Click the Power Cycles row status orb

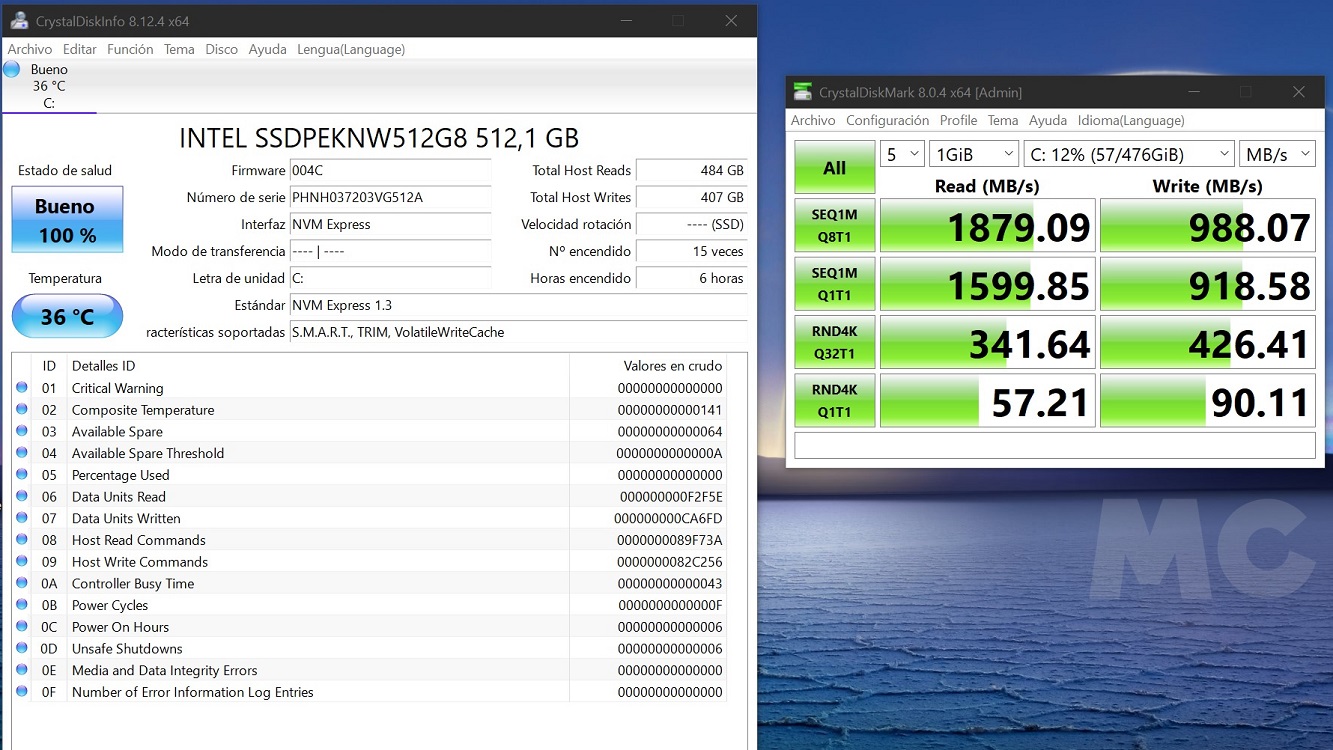pos(22,605)
